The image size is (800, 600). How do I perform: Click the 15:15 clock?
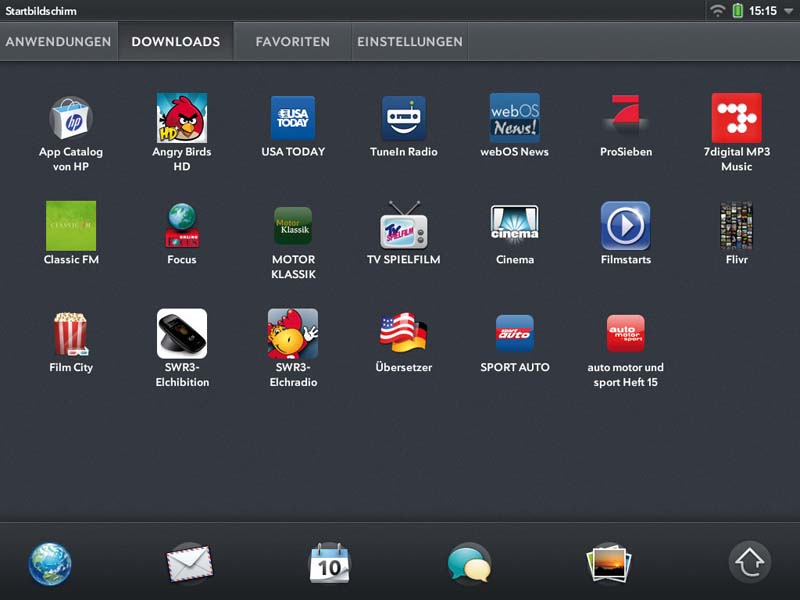click(762, 11)
